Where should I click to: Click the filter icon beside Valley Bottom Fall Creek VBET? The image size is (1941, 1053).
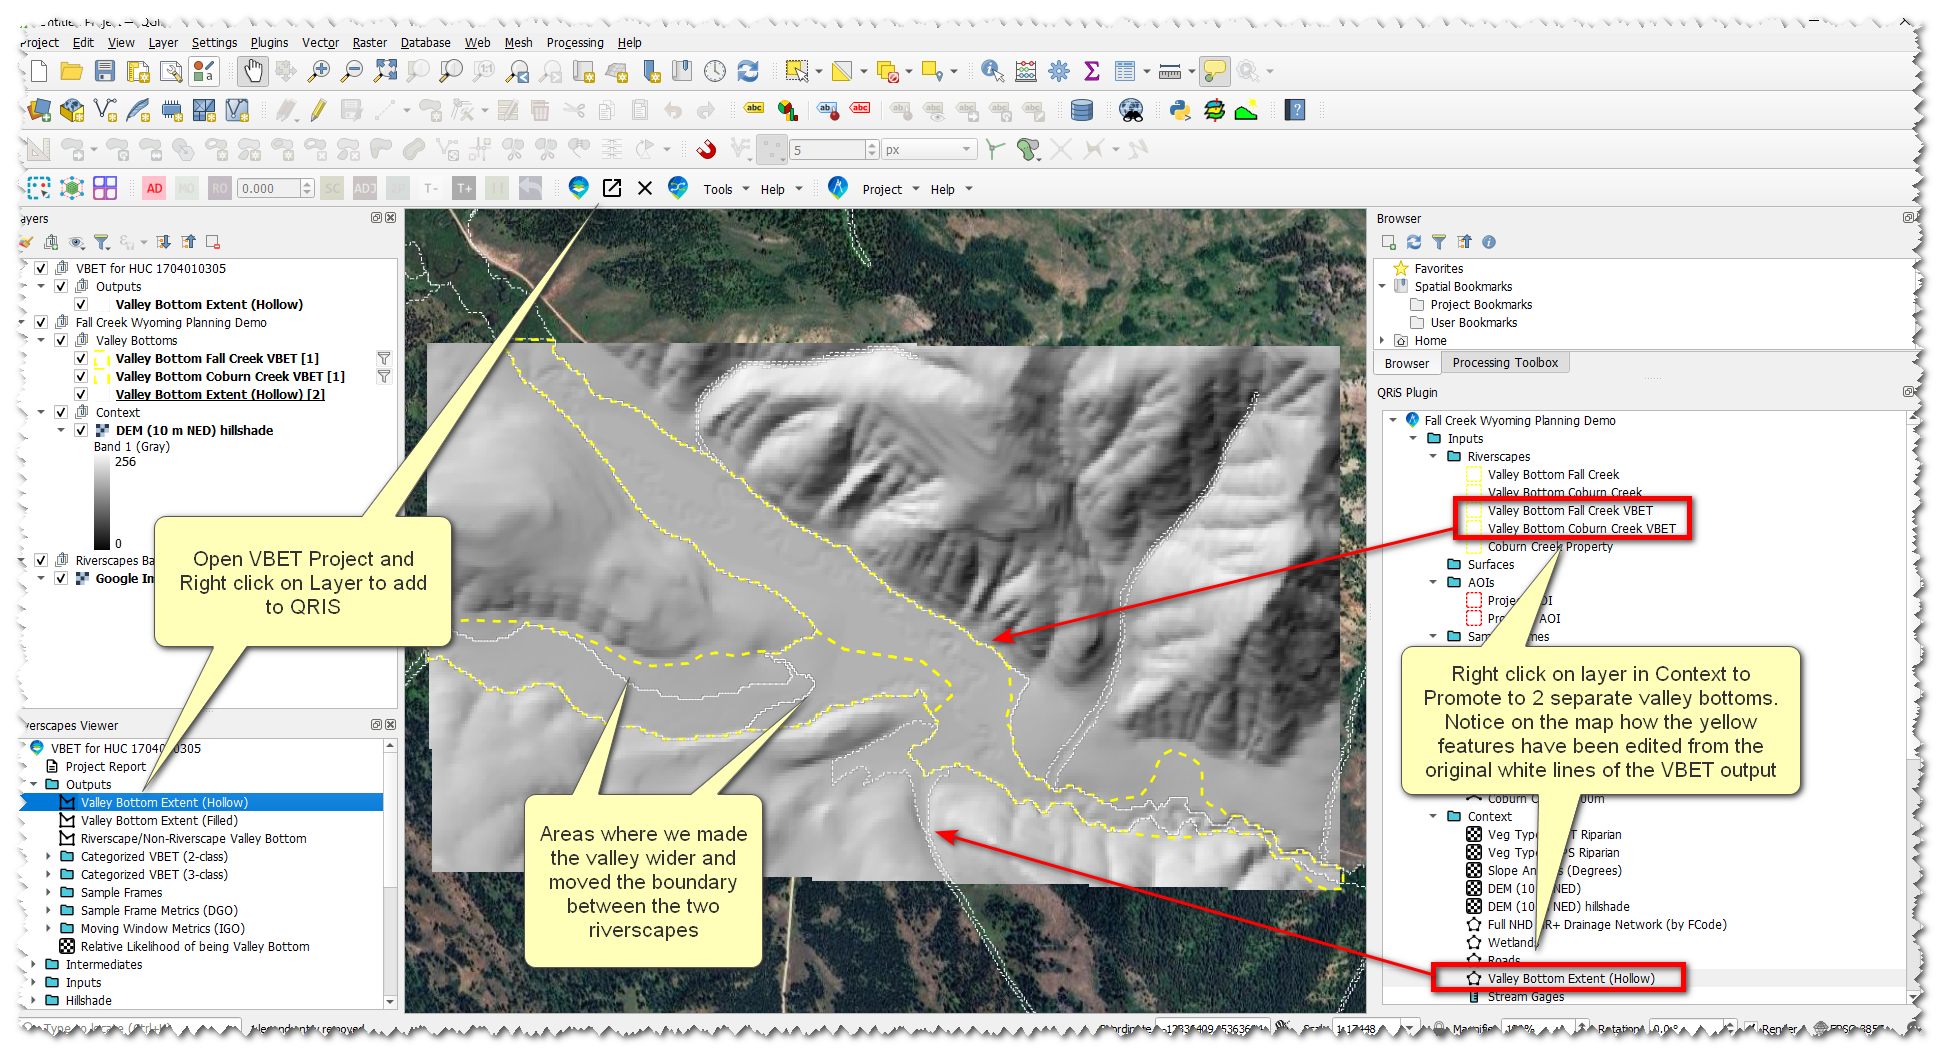coord(383,358)
